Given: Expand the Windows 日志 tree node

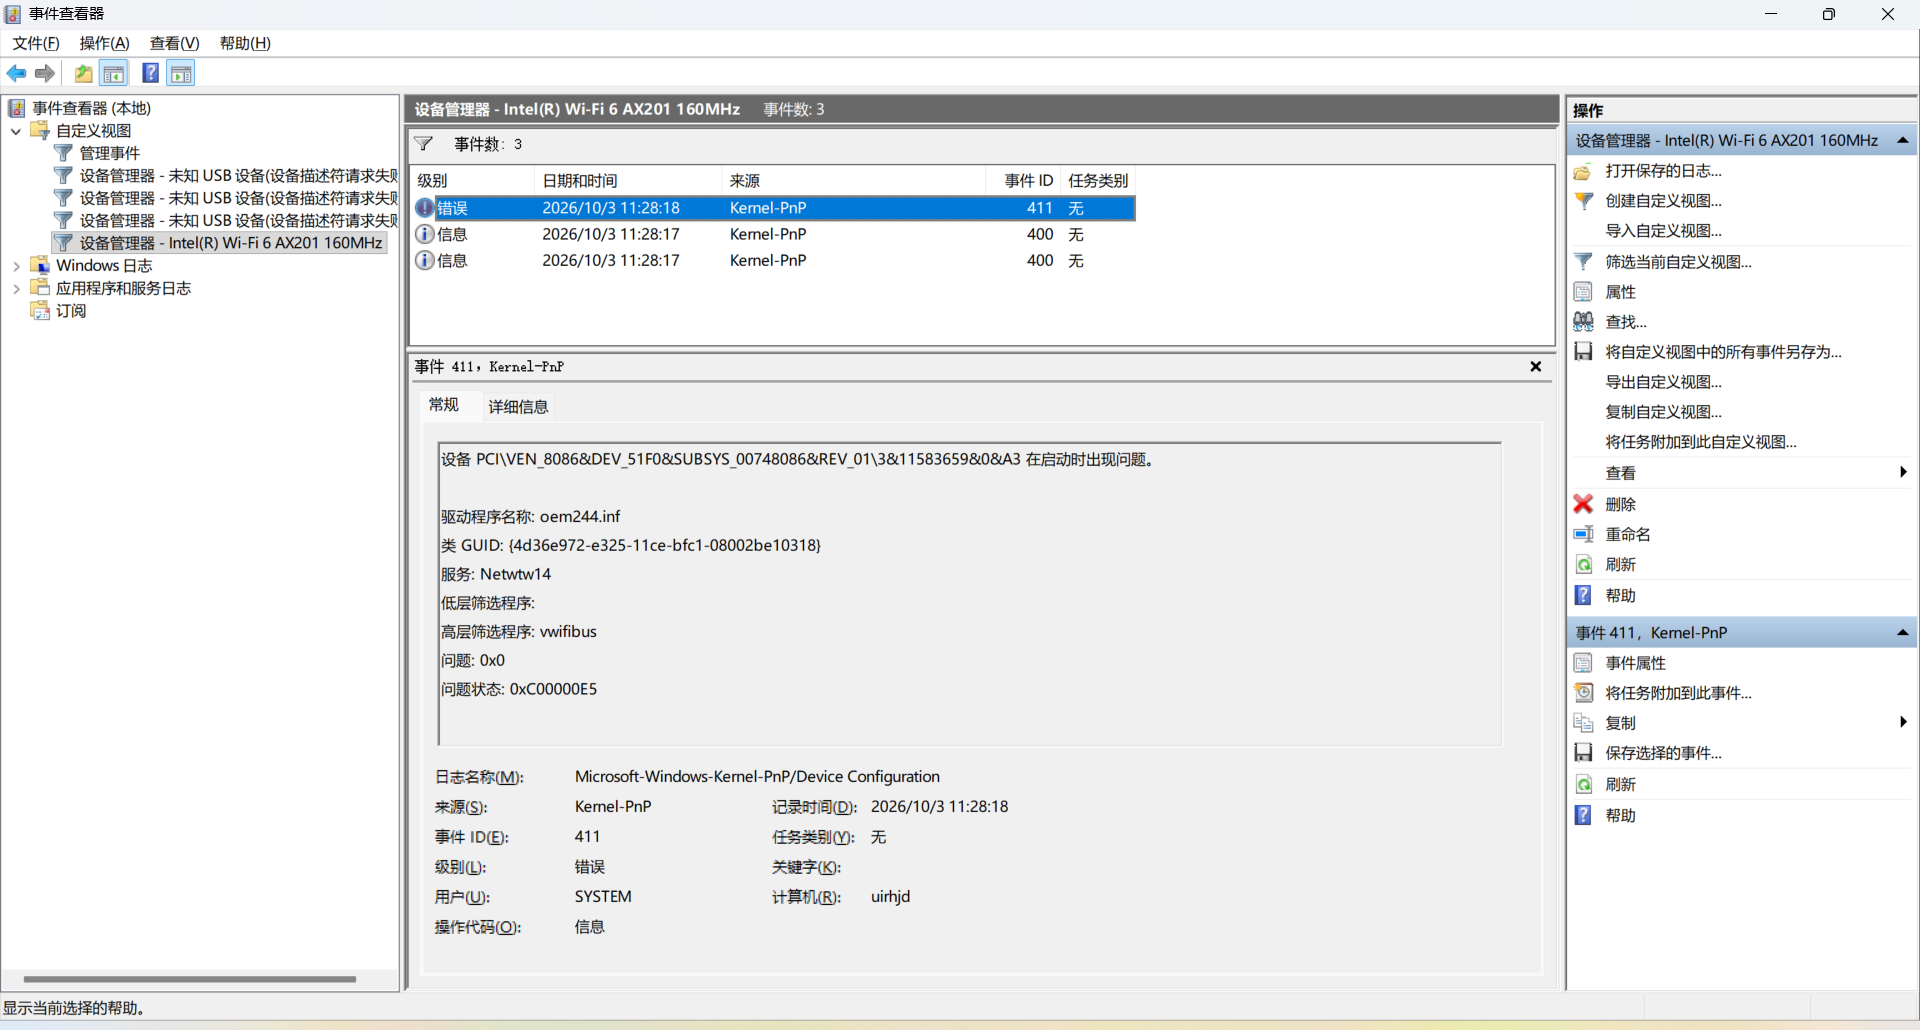Looking at the screenshot, I should point(16,266).
